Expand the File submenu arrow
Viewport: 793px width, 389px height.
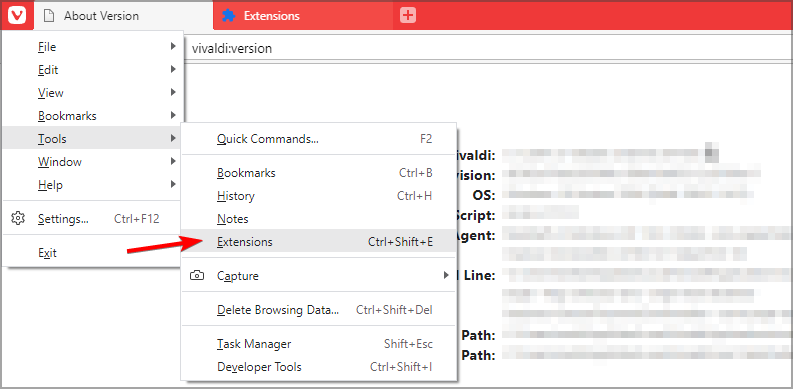point(173,46)
